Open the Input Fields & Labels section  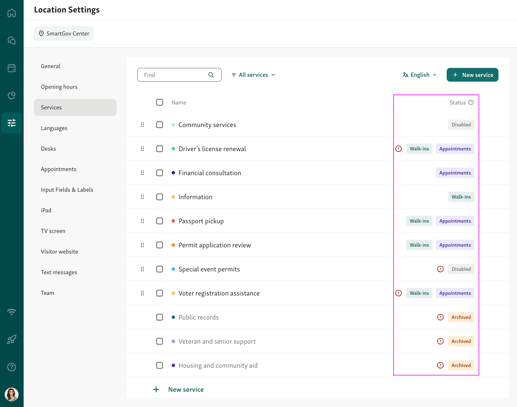pyautogui.click(x=67, y=190)
